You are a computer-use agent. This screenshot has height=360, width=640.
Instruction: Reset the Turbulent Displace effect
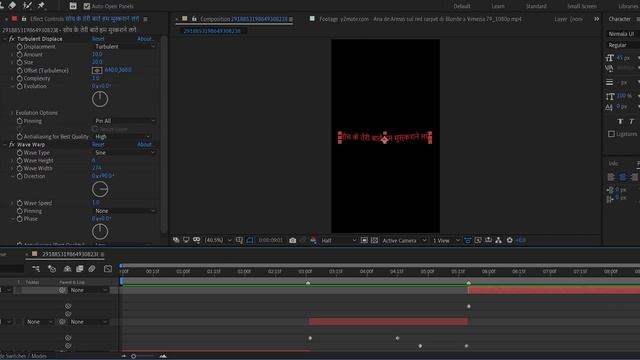tap(98, 39)
